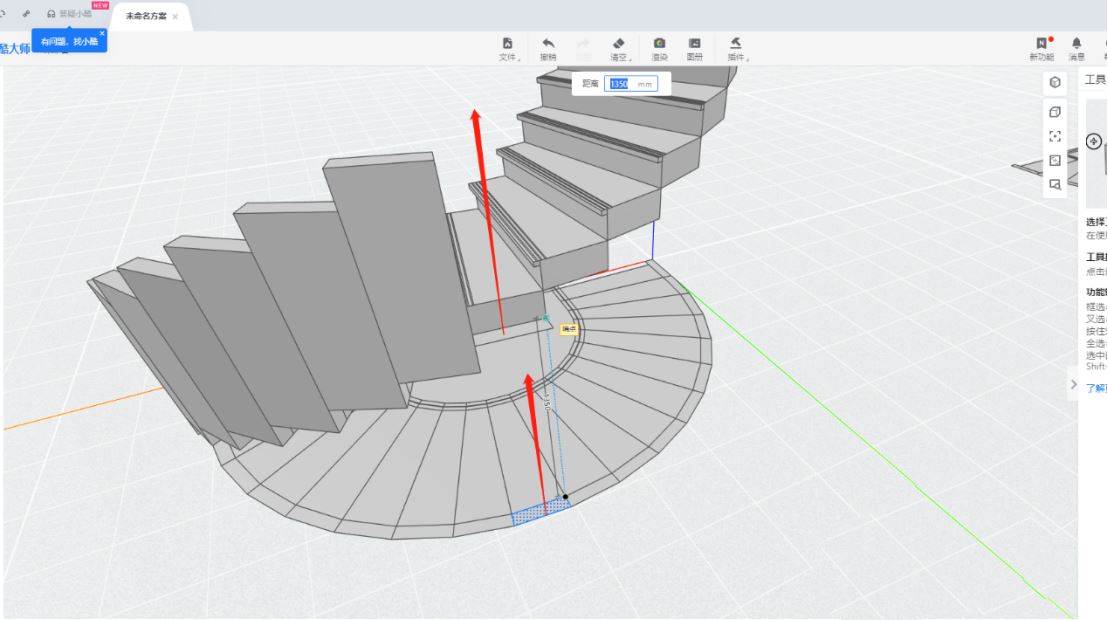1108x620 pixels.
Task: Open the 插件 plugin menu
Action: point(736,49)
